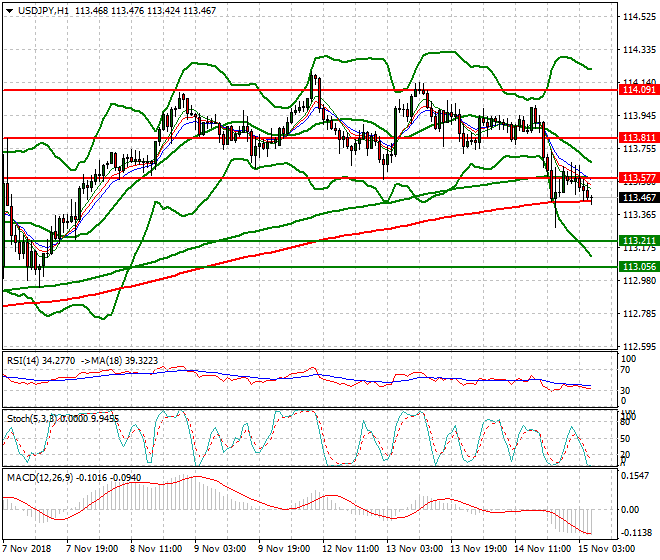Viewport: 660px width, 560px height.
Task: Click the Stochastic scale level 50
Action: click(x=625, y=439)
